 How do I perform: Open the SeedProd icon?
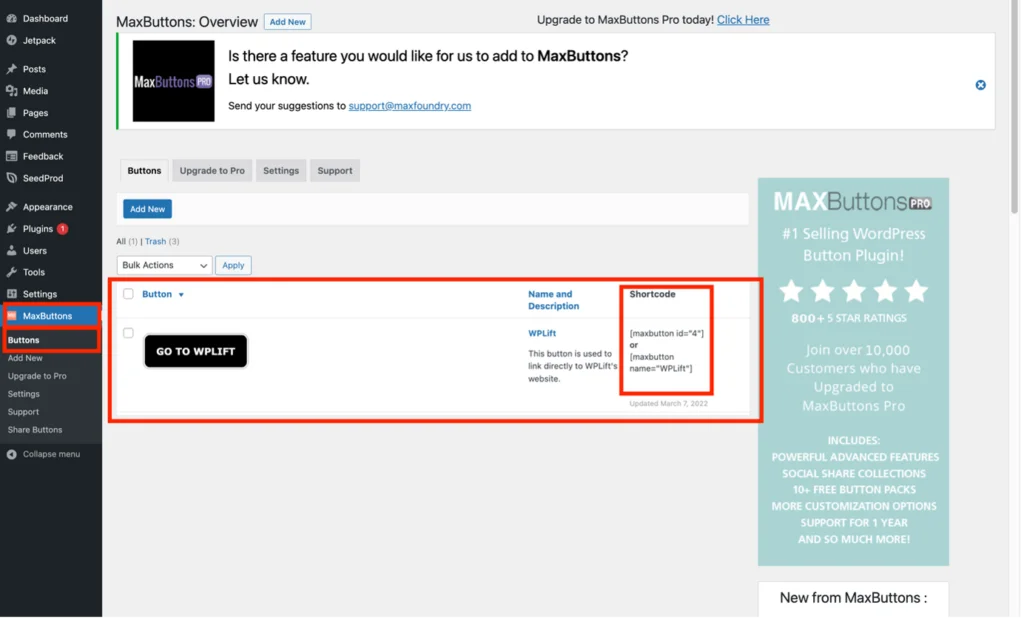12,178
